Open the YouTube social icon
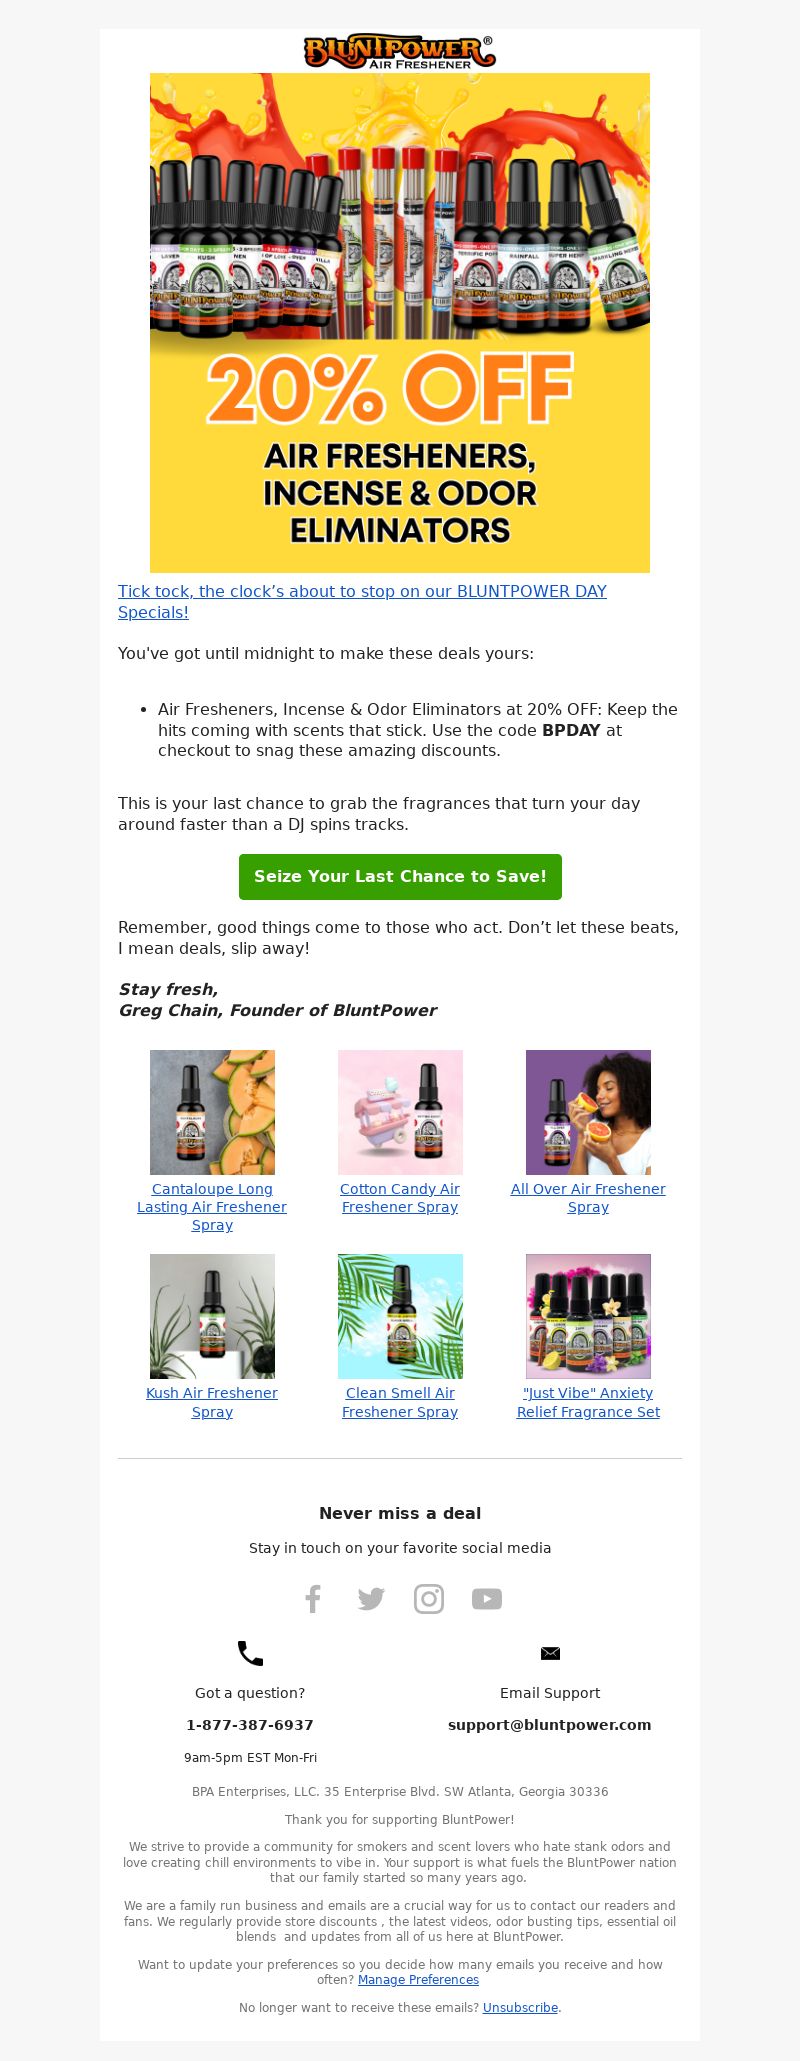Screen dimensions: 800x2061 point(487,1599)
